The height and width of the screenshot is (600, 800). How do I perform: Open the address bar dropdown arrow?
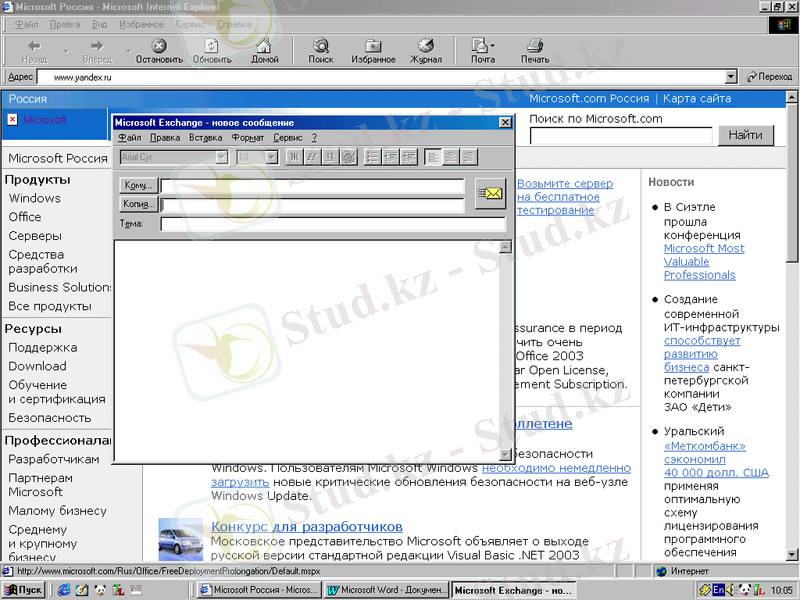pyautogui.click(x=732, y=77)
